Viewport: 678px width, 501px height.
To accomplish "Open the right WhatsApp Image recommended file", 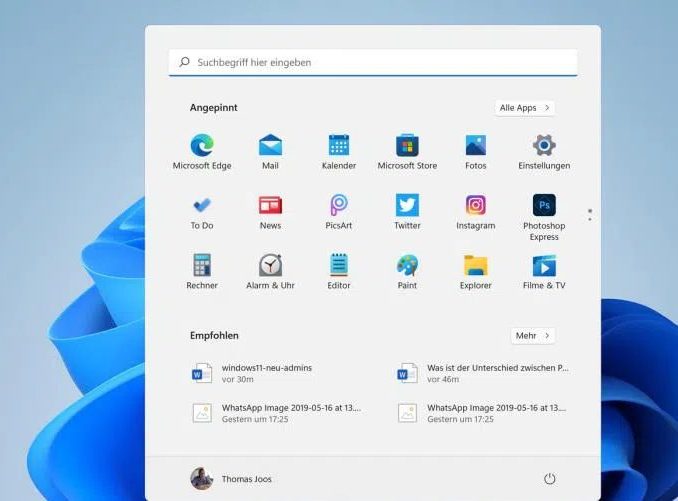I will pos(482,413).
